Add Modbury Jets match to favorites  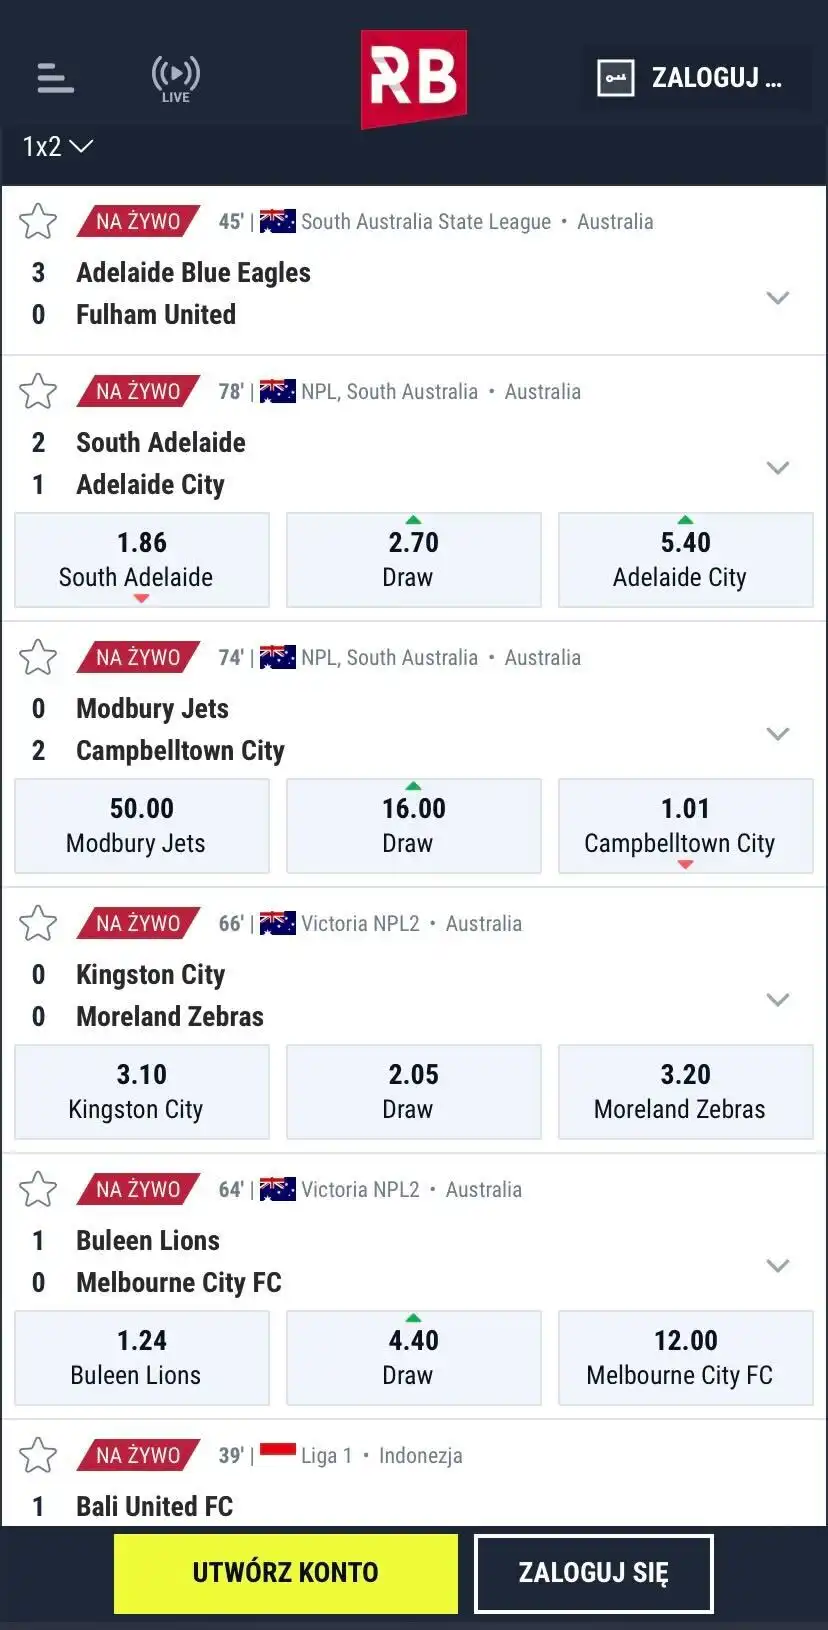[38, 657]
